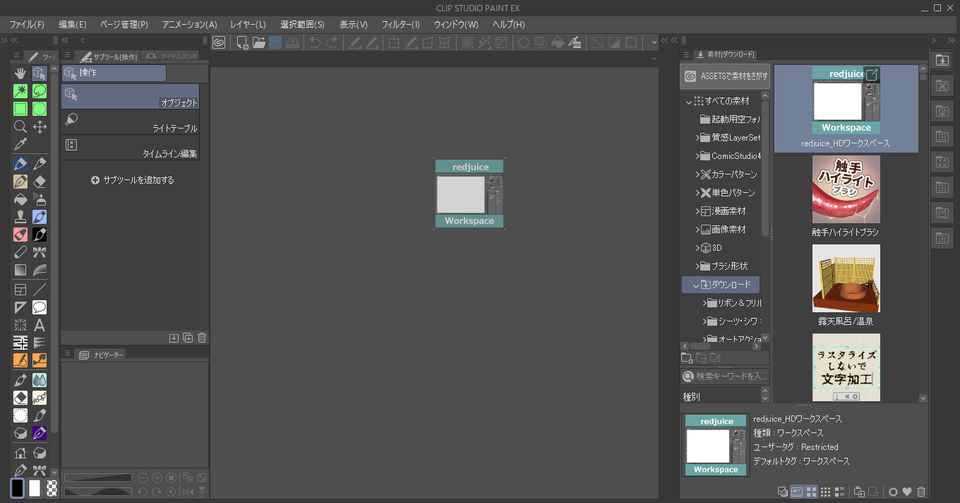Create new material folder icon
The width and height of the screenshot is (960, 503).
(x=687, y=357)
